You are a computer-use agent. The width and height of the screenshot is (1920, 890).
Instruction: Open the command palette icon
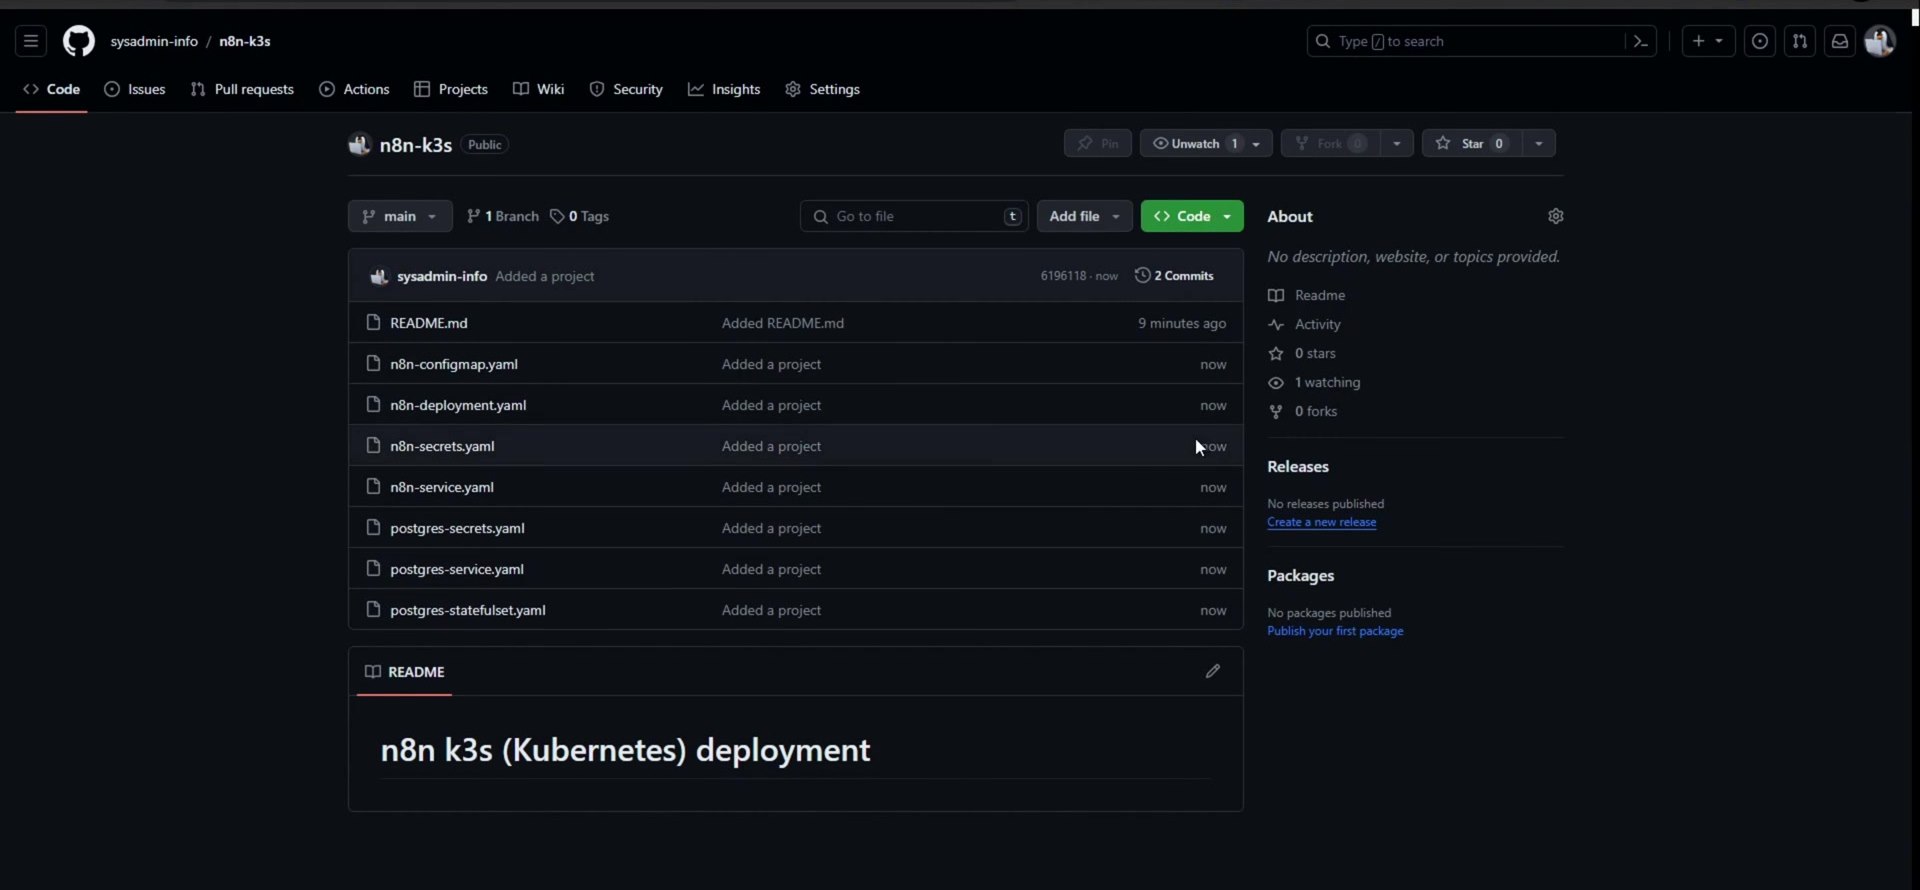[x=1640, y=41]
